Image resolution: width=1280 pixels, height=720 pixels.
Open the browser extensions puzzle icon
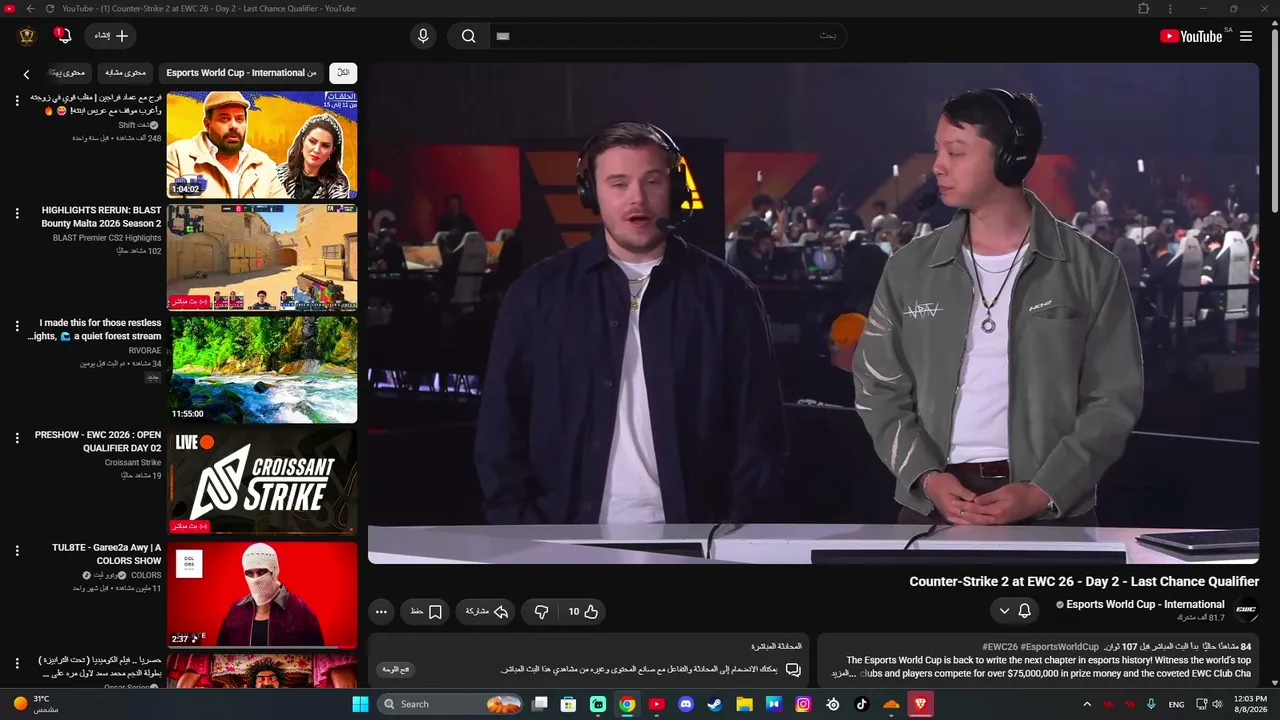pos(1144,8)
